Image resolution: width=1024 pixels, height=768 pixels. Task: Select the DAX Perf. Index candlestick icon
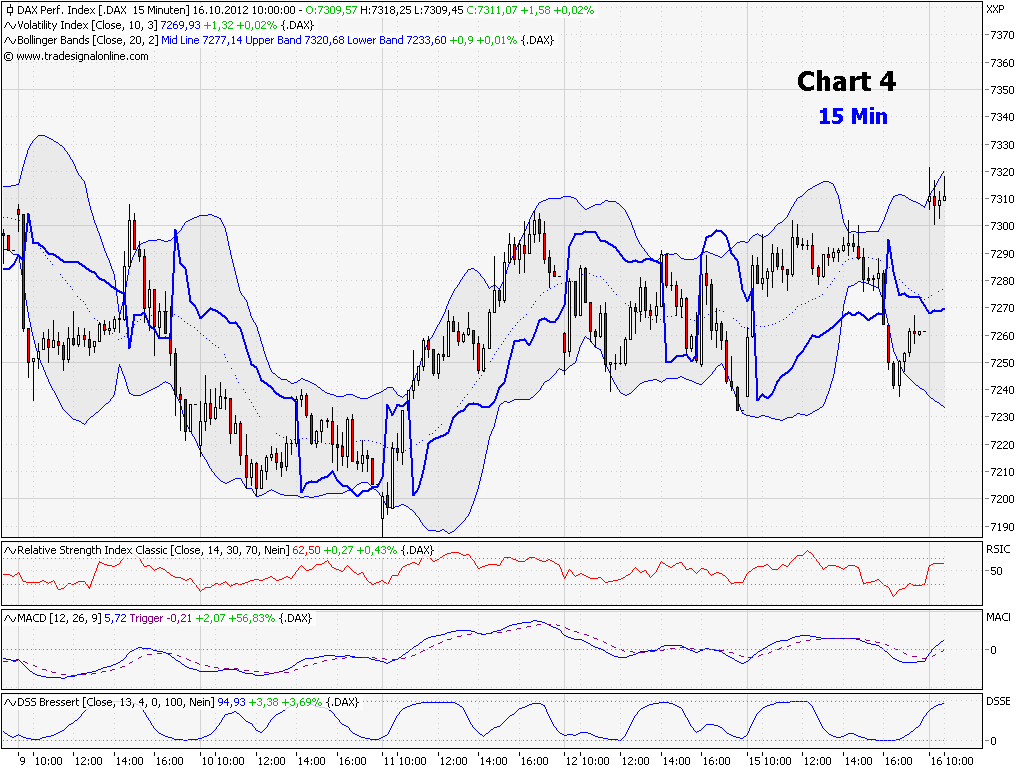(8, 10)
